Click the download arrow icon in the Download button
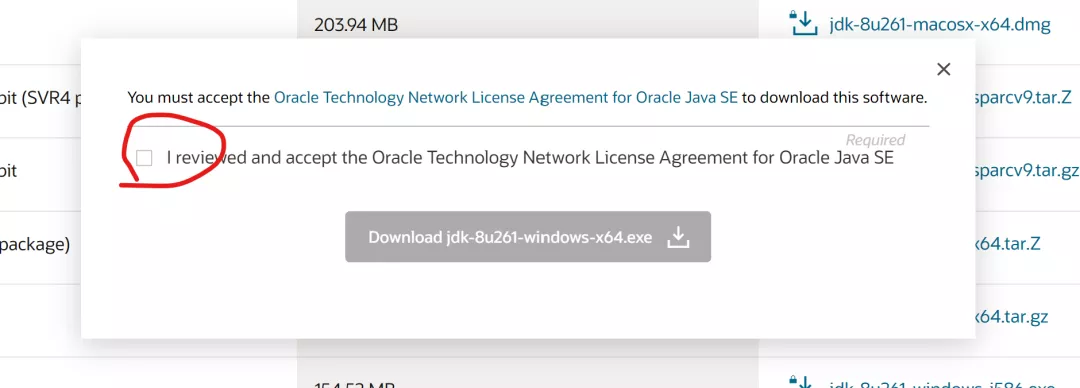The width and height of the screenshot is (1080, 388). 678,237
